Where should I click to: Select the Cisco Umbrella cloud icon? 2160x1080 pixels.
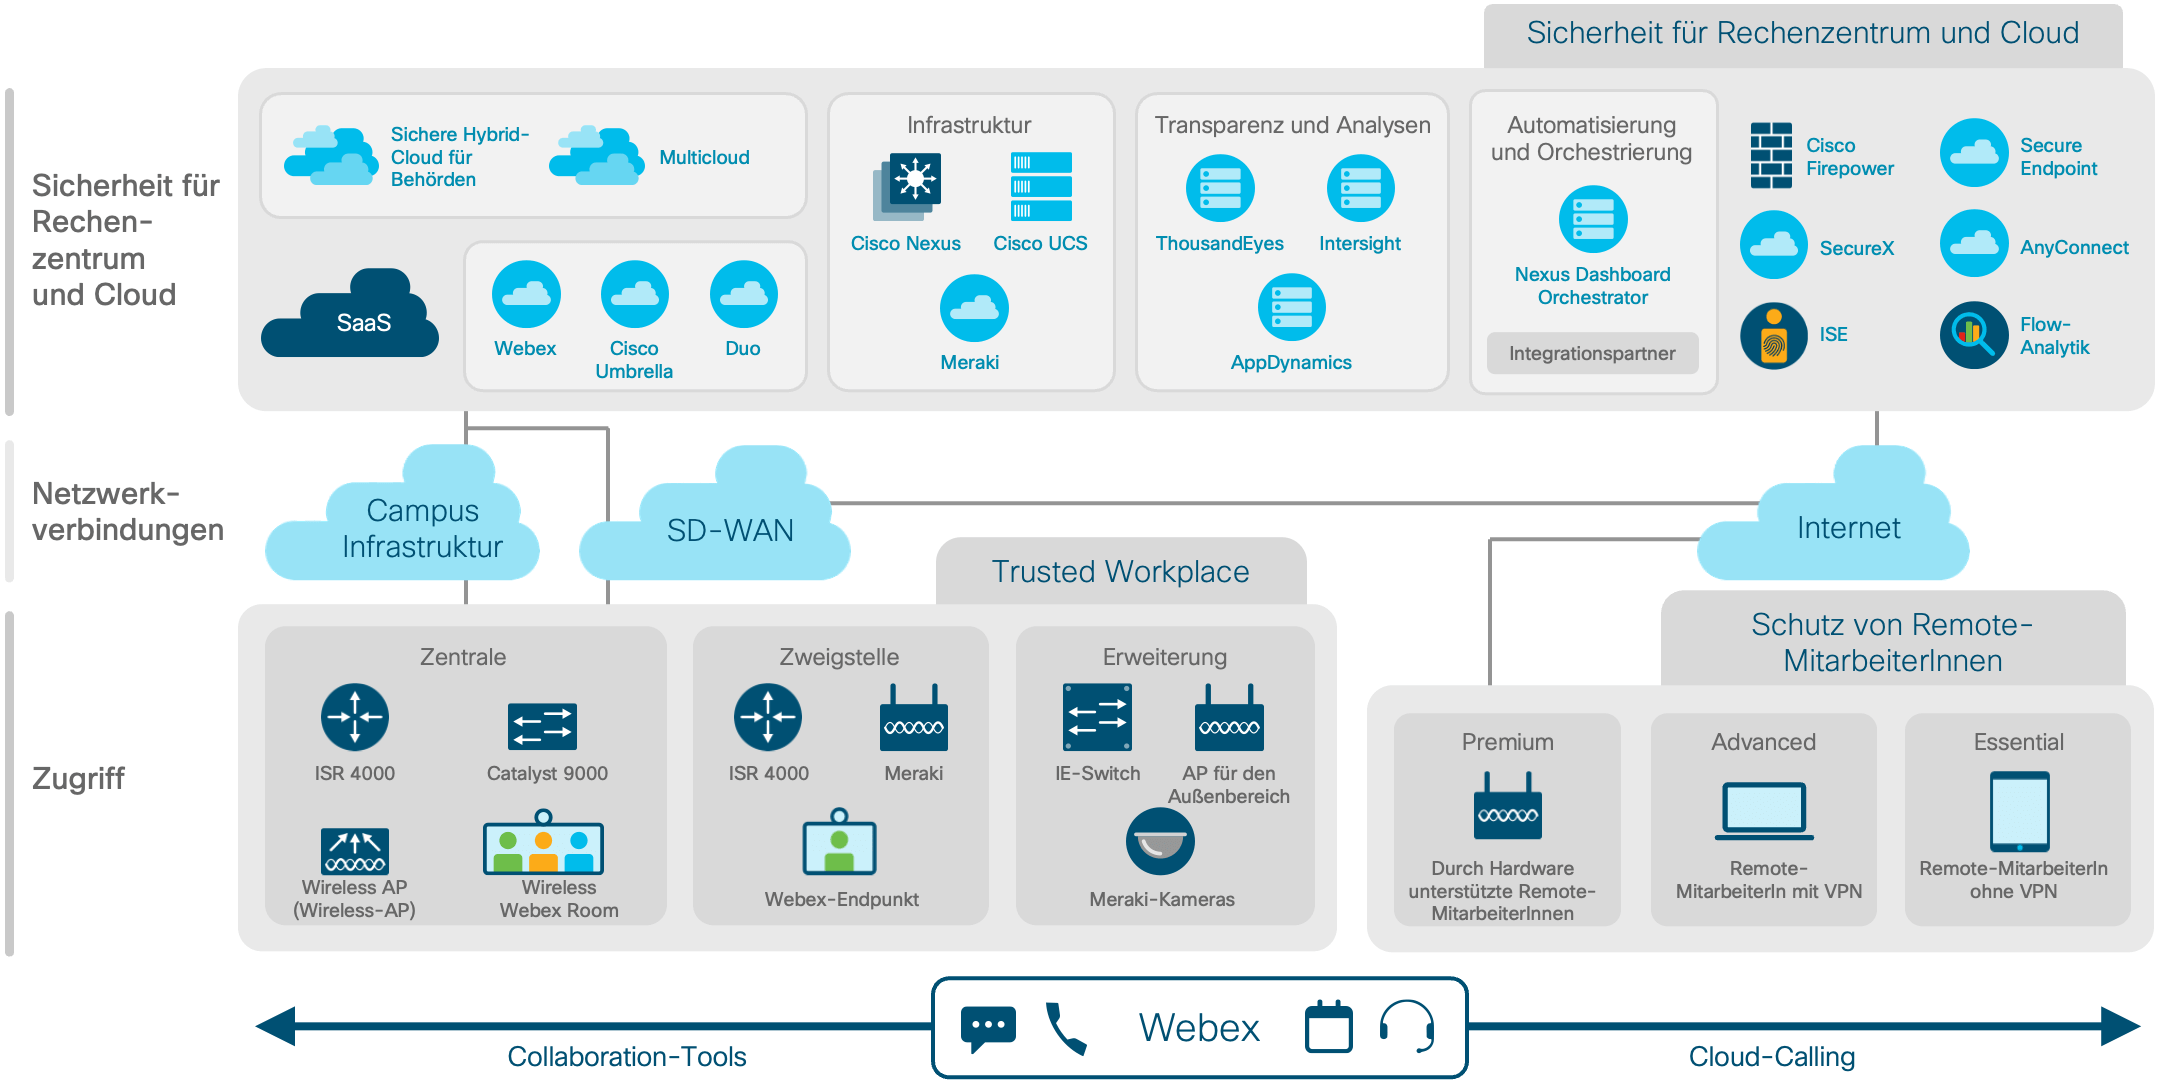click(x=635, y=294)
